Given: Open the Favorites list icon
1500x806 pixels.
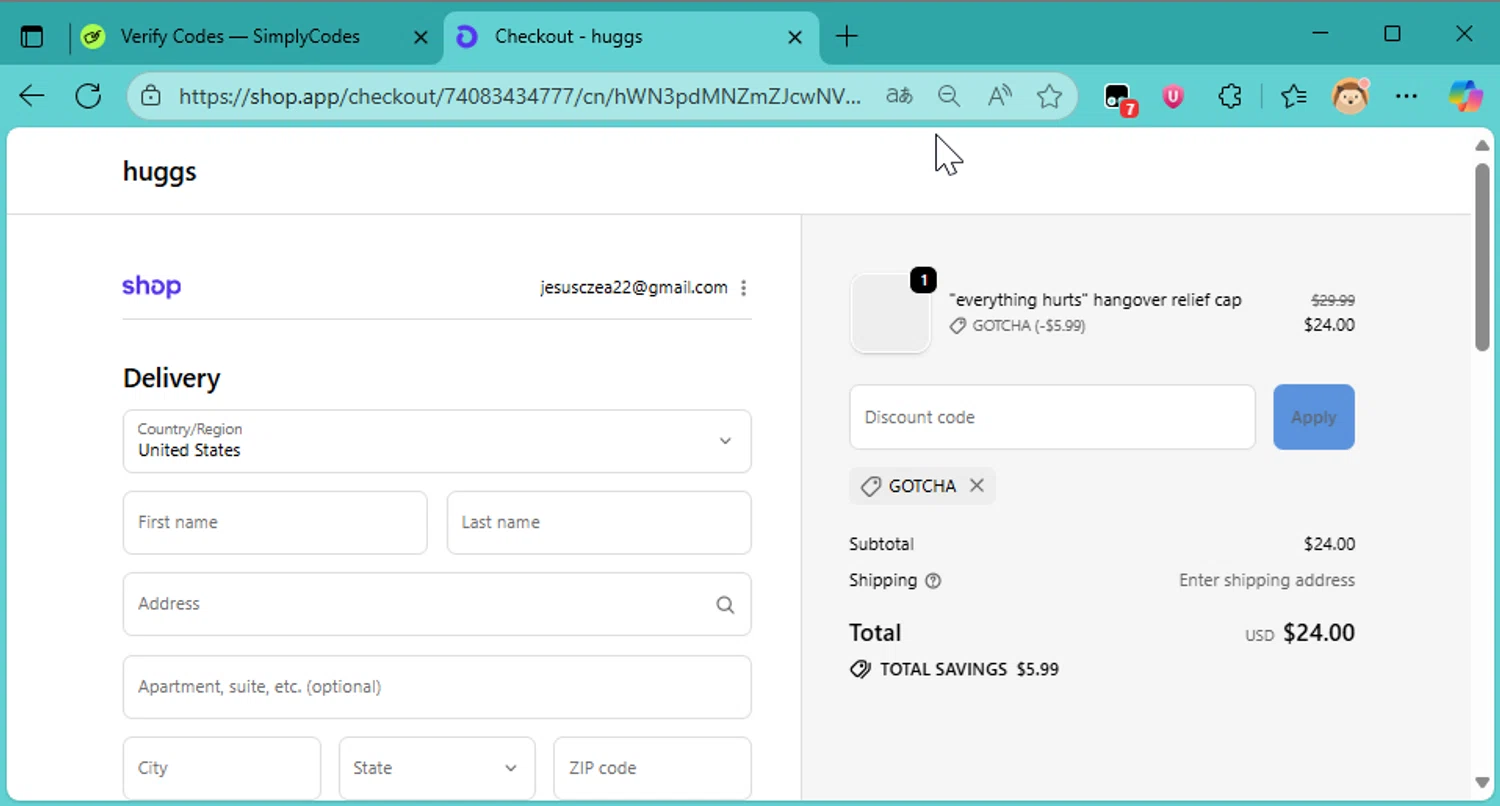Looking at the screenshot, I should [1294, 96].
